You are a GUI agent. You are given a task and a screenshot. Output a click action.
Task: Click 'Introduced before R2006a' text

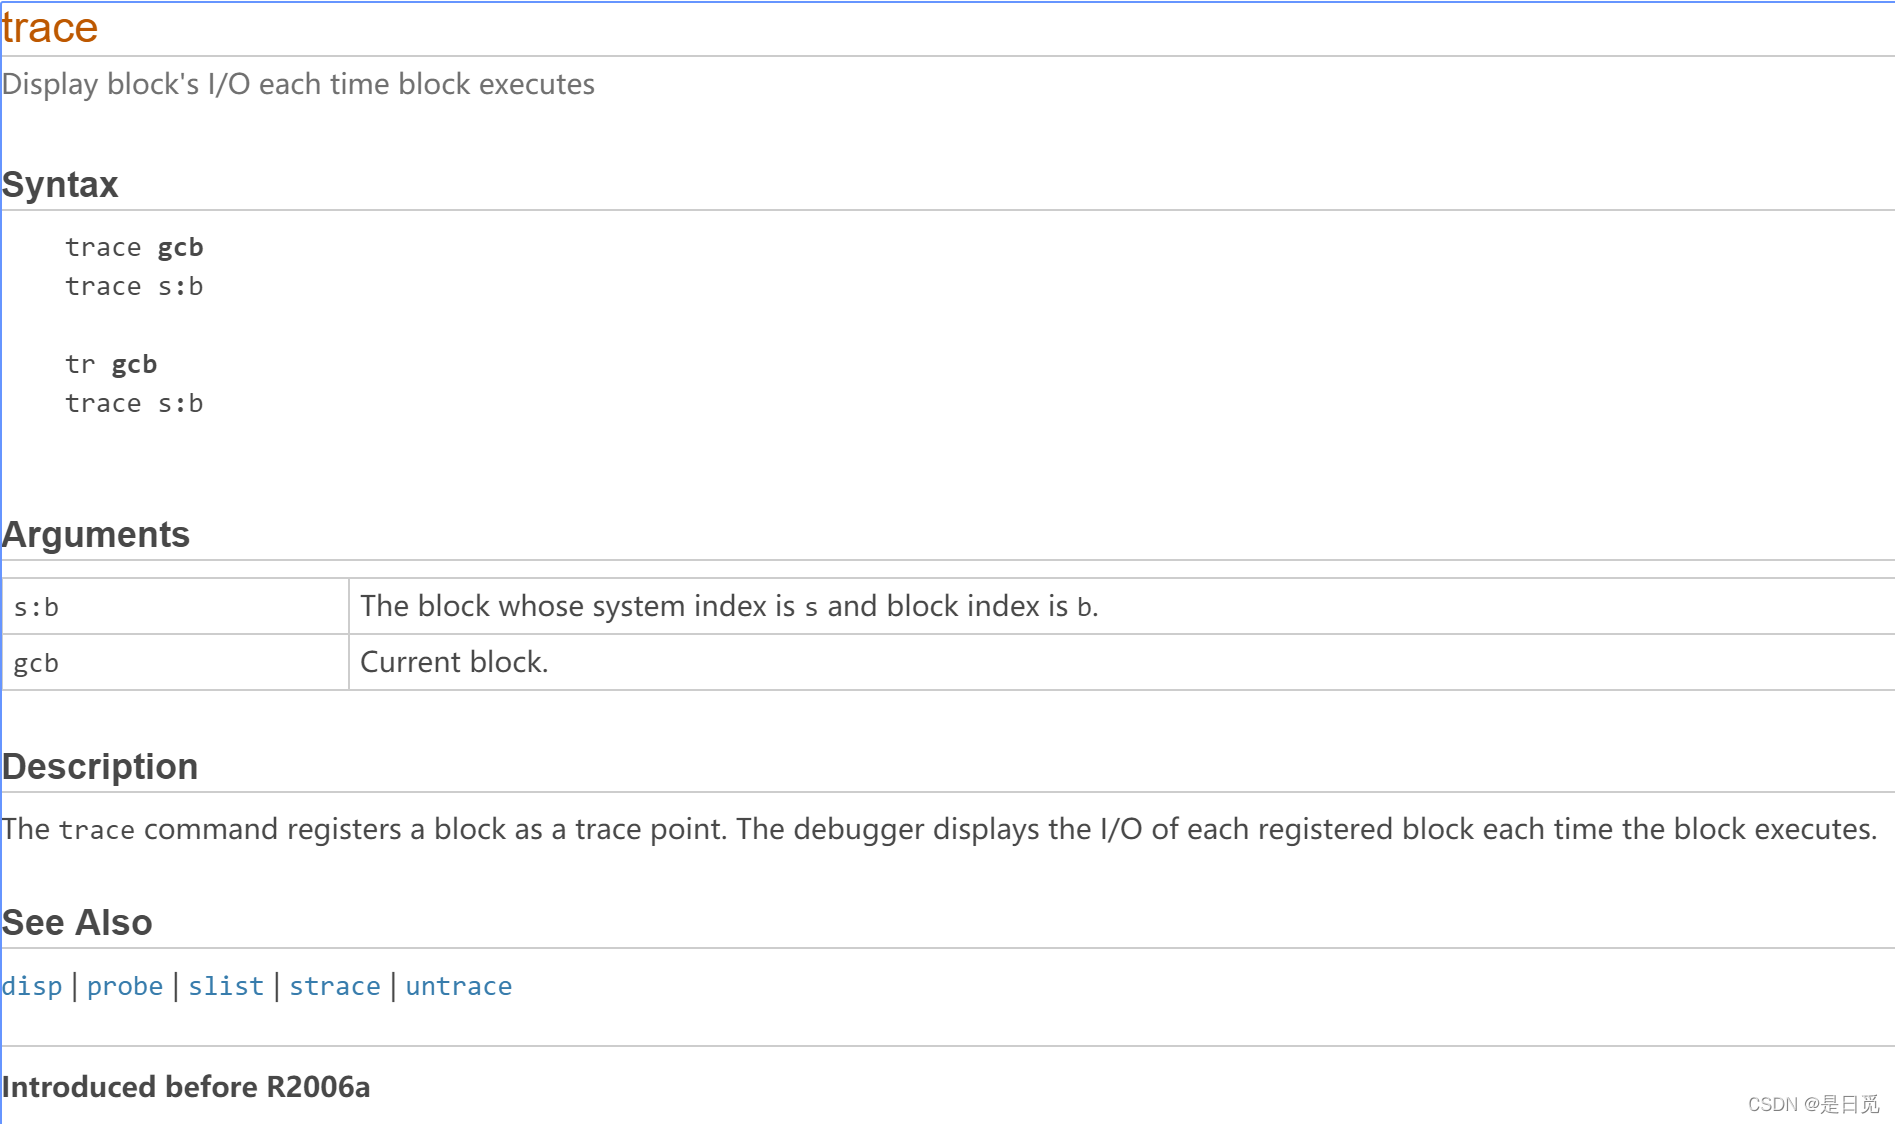coord(186,1087)
